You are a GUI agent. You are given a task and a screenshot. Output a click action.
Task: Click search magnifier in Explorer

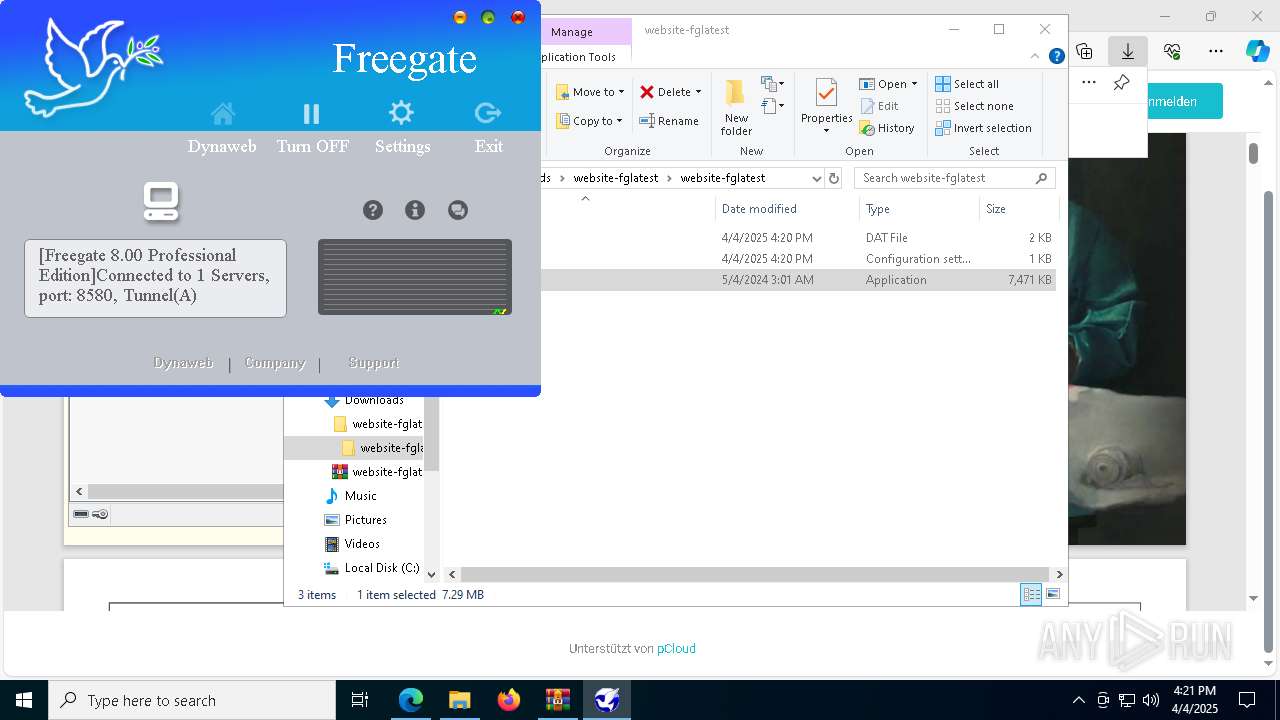[x=1041, y=178]
